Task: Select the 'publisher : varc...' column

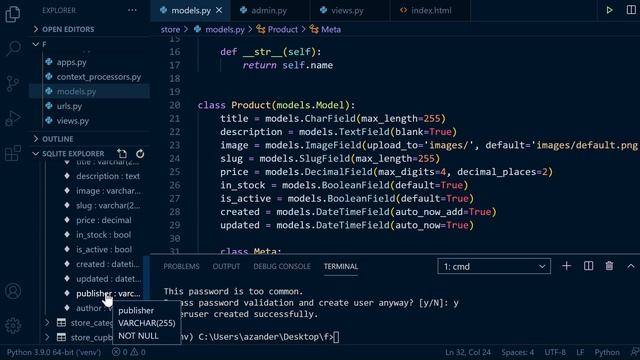Action: [108, 293]
